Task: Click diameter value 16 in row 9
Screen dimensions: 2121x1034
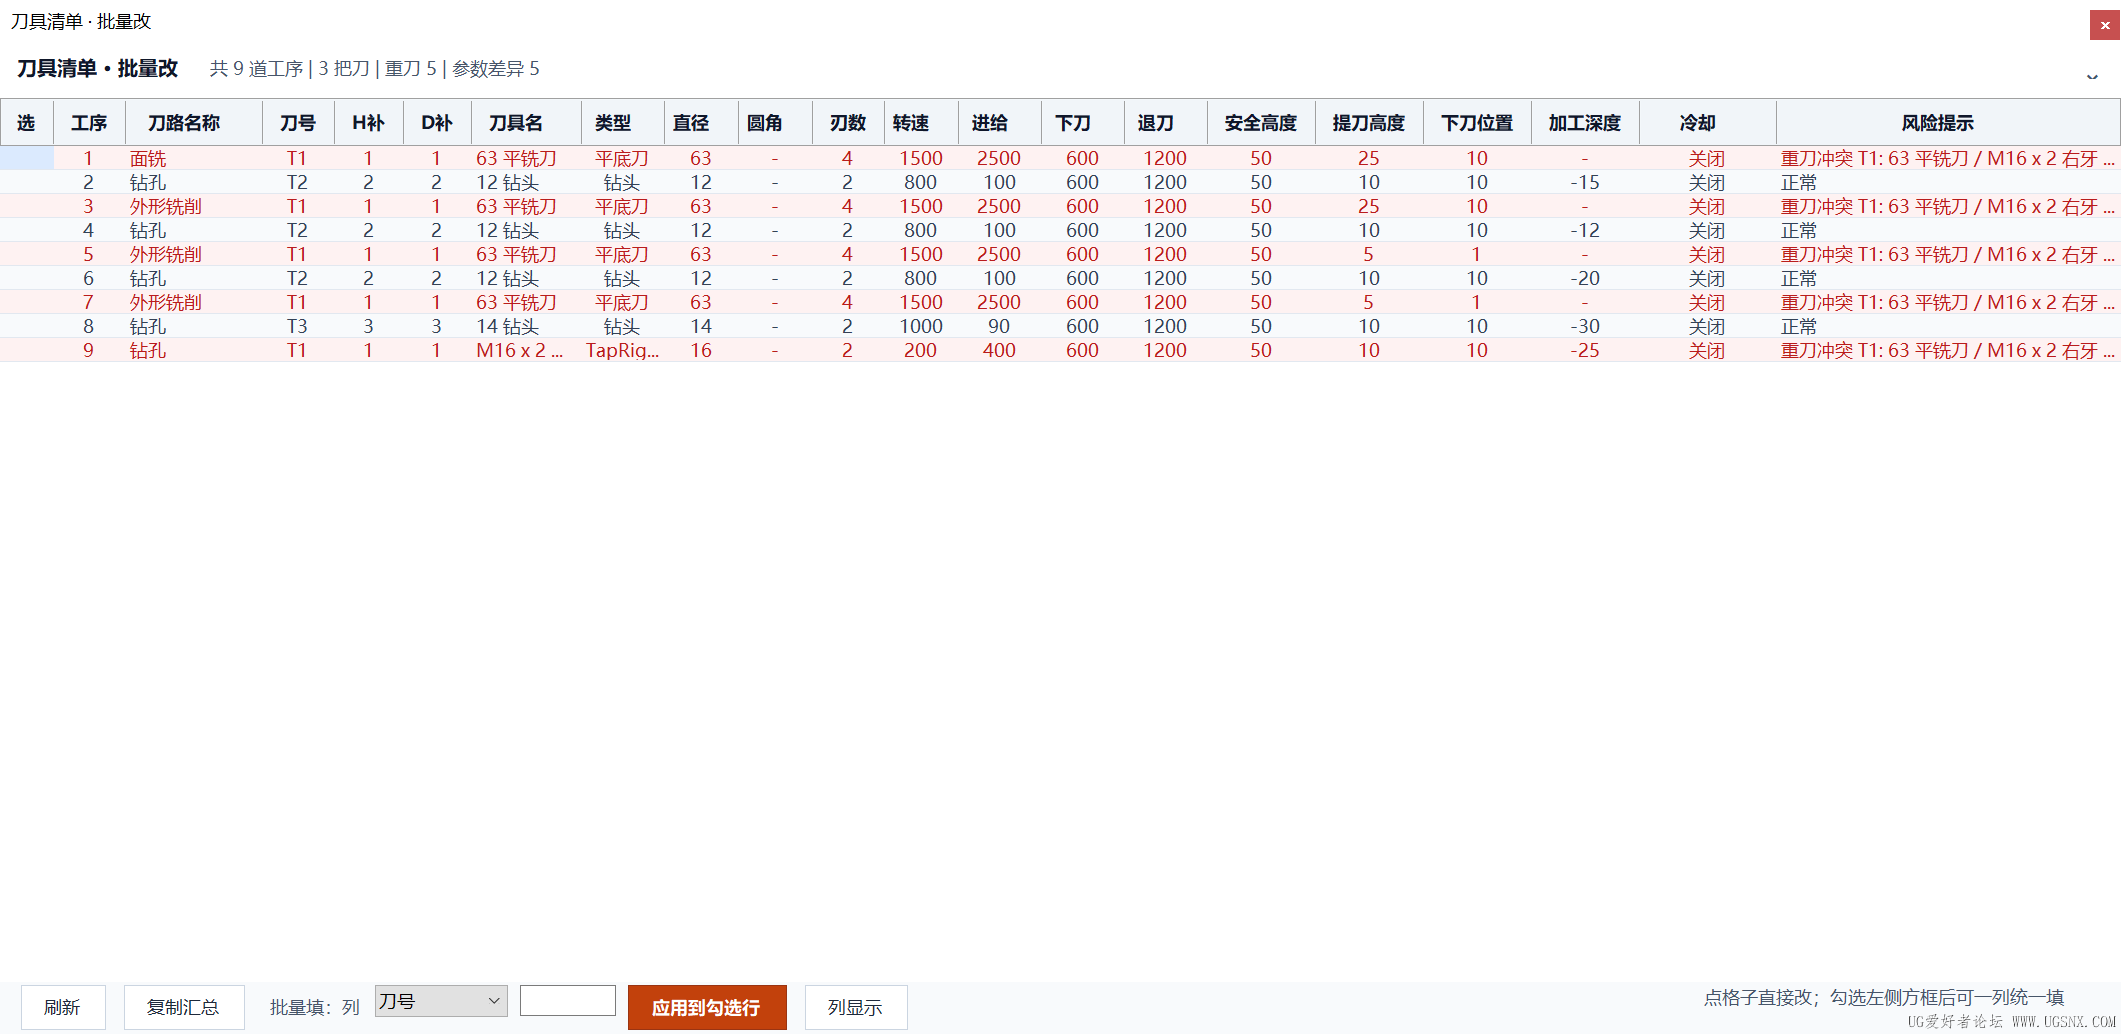Action: coord(701,350)
